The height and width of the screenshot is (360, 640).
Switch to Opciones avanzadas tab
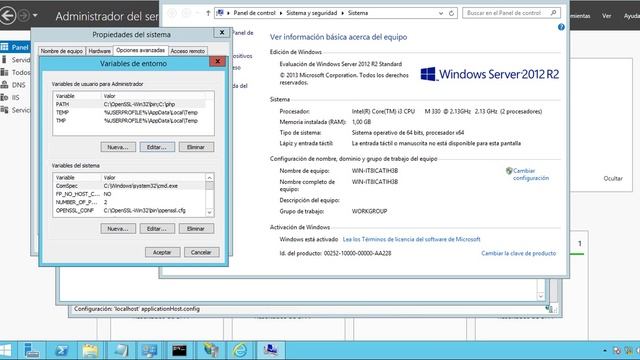coord(140,50)
